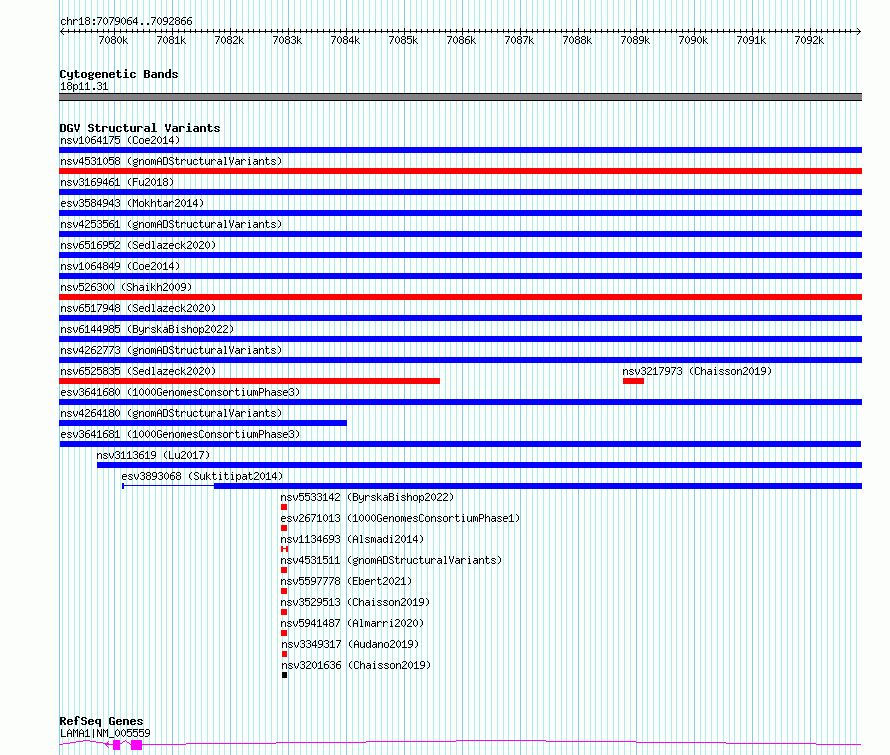Select the red nsv6525835 Sedlazeck2020 bar
890x755 pixels.
tap(249, 381)
